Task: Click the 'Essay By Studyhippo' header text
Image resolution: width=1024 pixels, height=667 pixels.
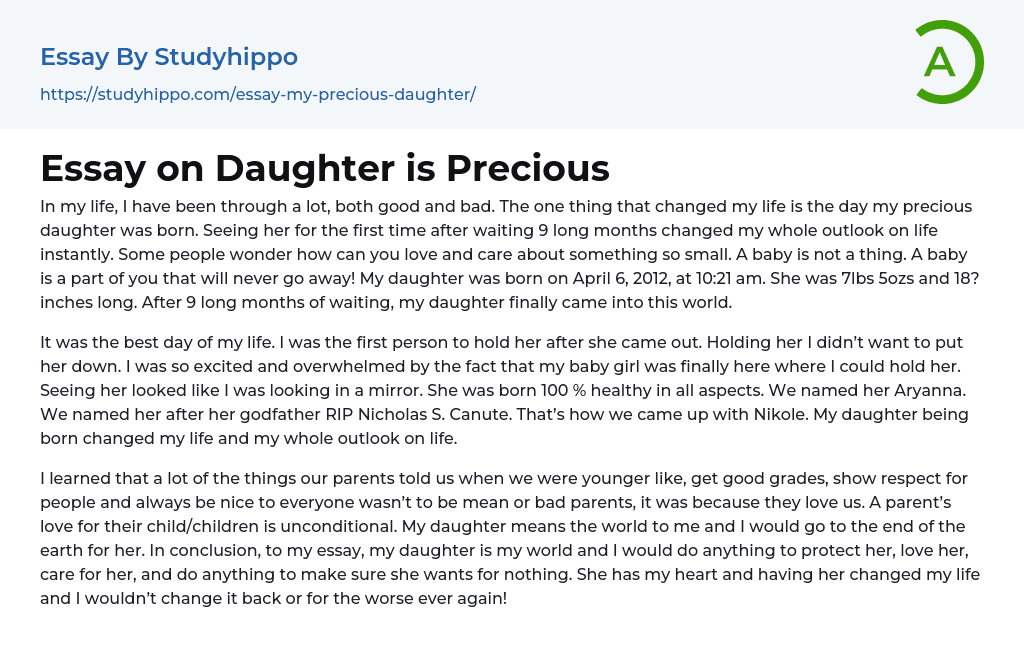Action: point(169,57)
